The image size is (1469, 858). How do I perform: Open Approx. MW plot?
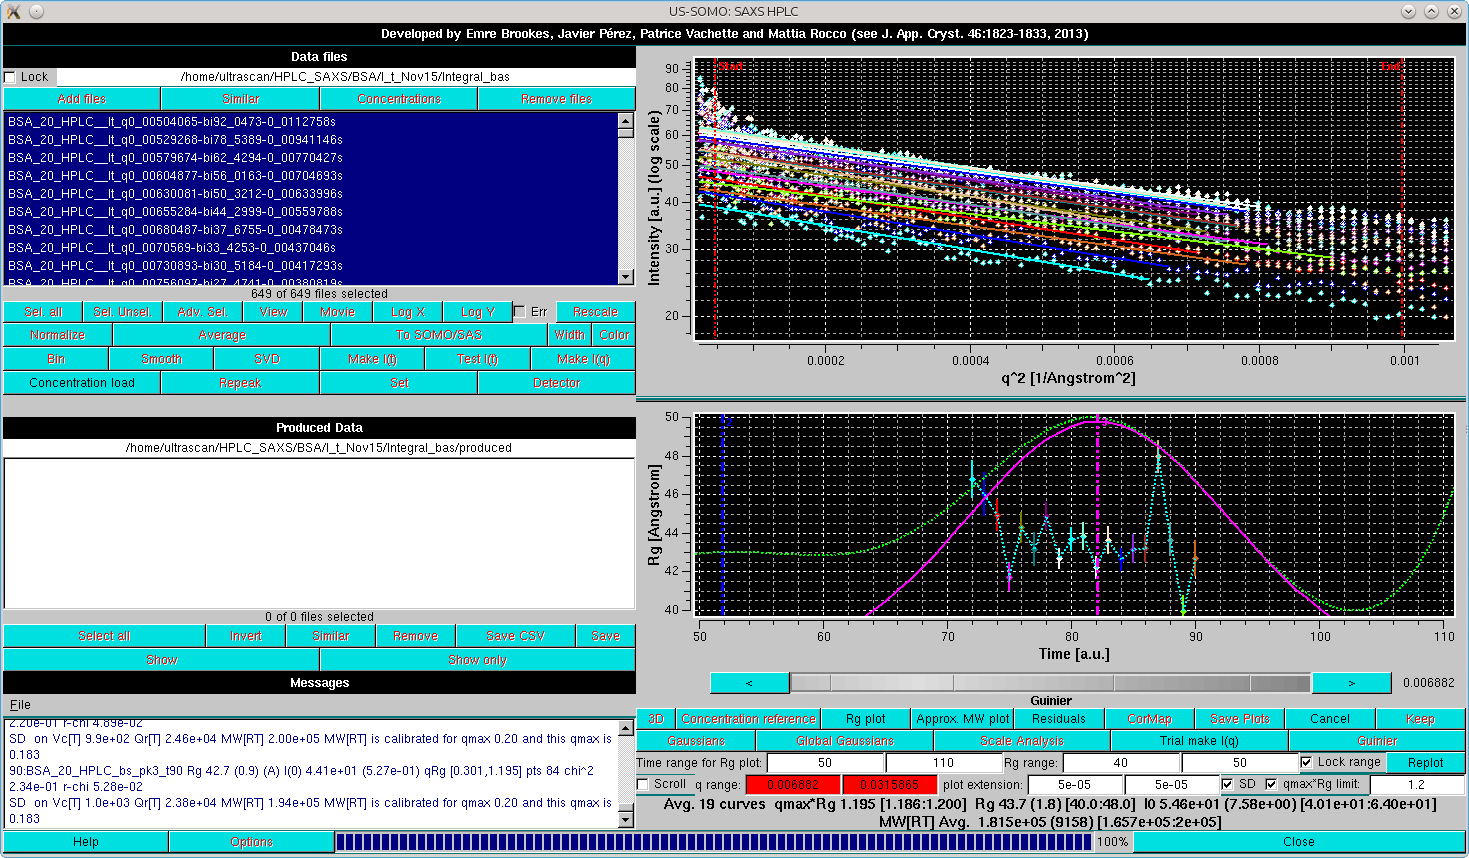point(963,719)
